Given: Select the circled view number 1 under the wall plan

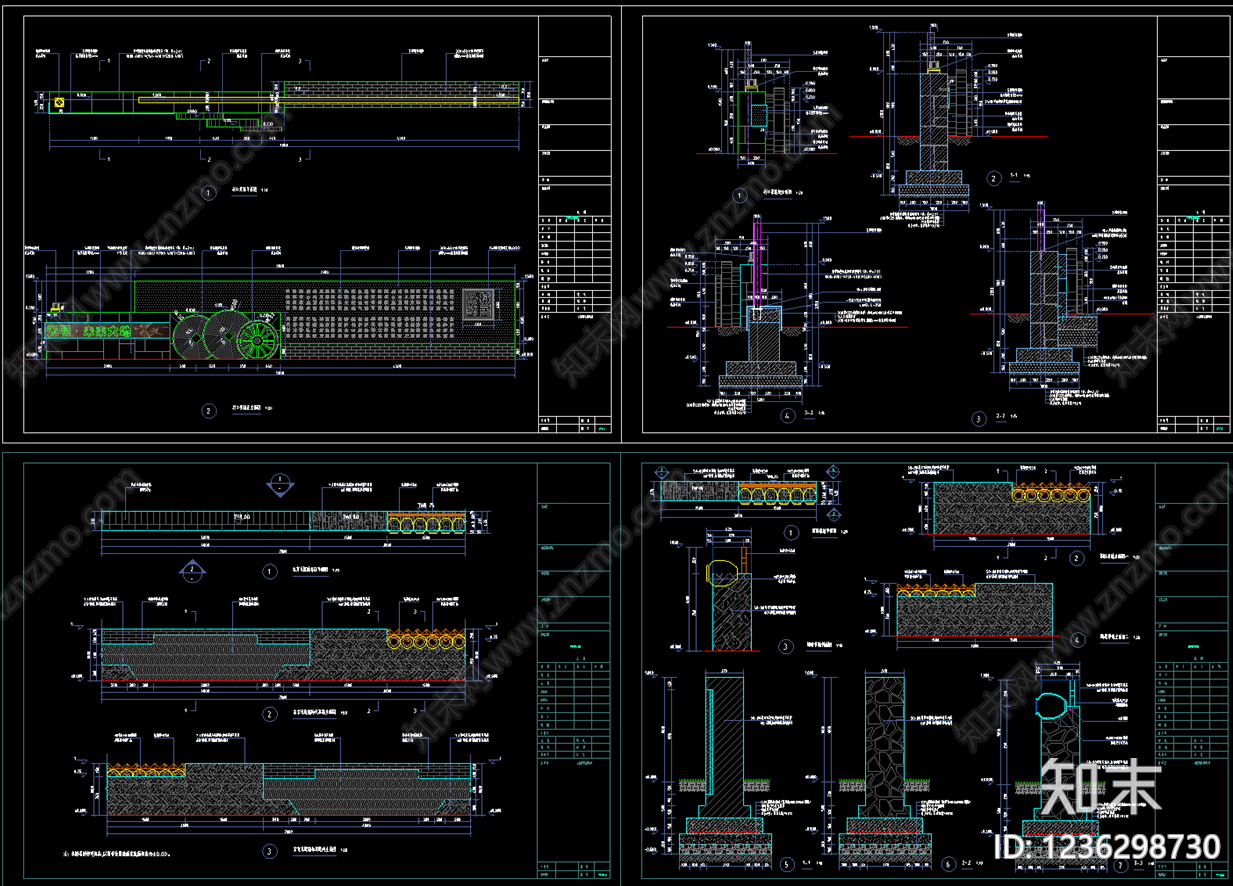Looking at the screenshot, I should (208, 191).
